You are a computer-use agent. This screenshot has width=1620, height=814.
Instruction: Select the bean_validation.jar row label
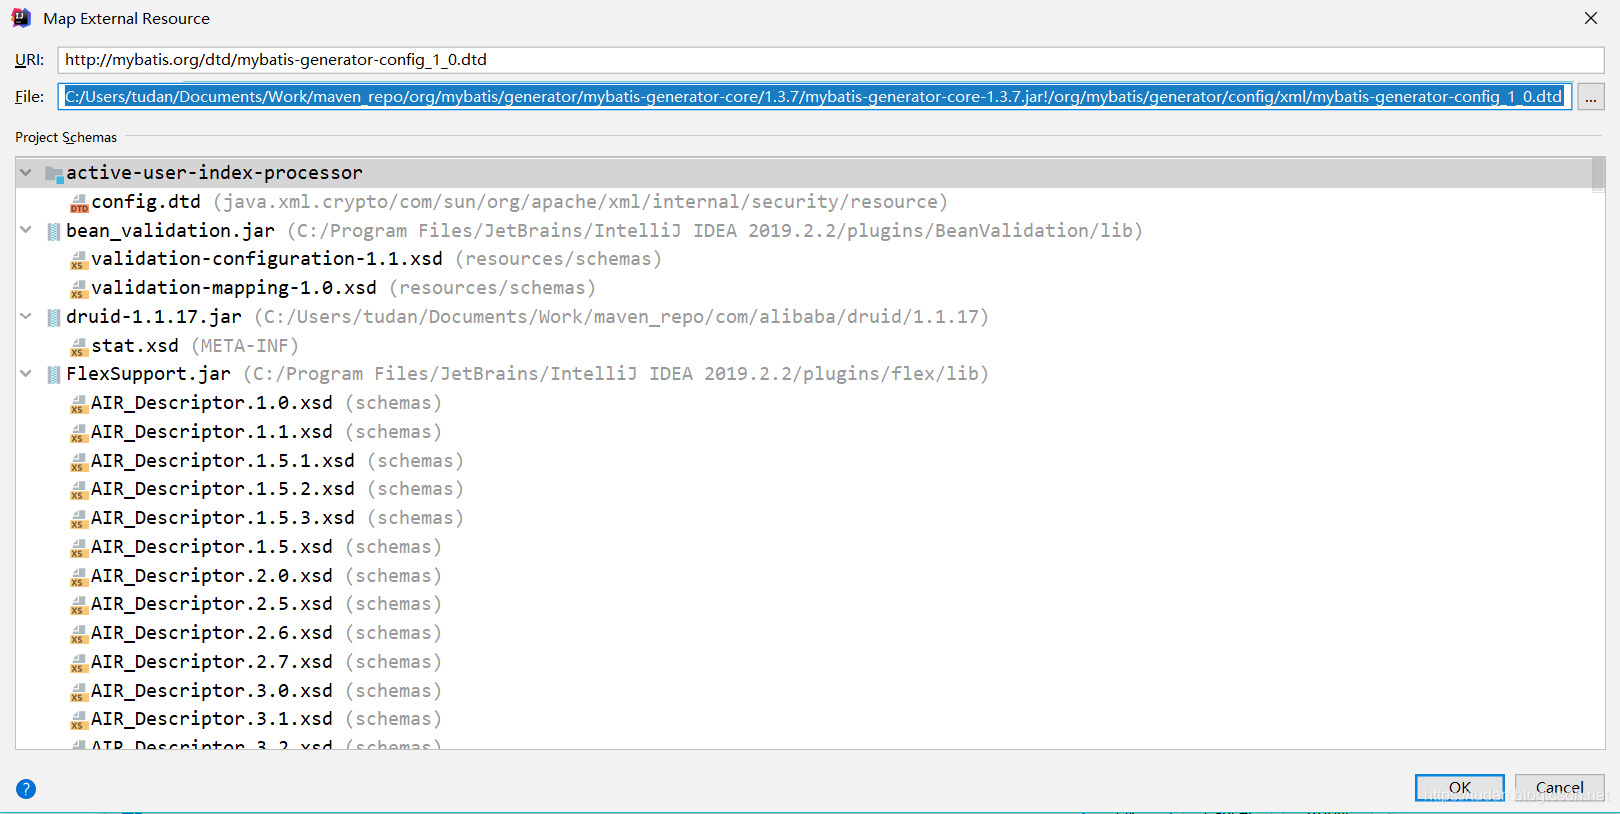[170, 231]
